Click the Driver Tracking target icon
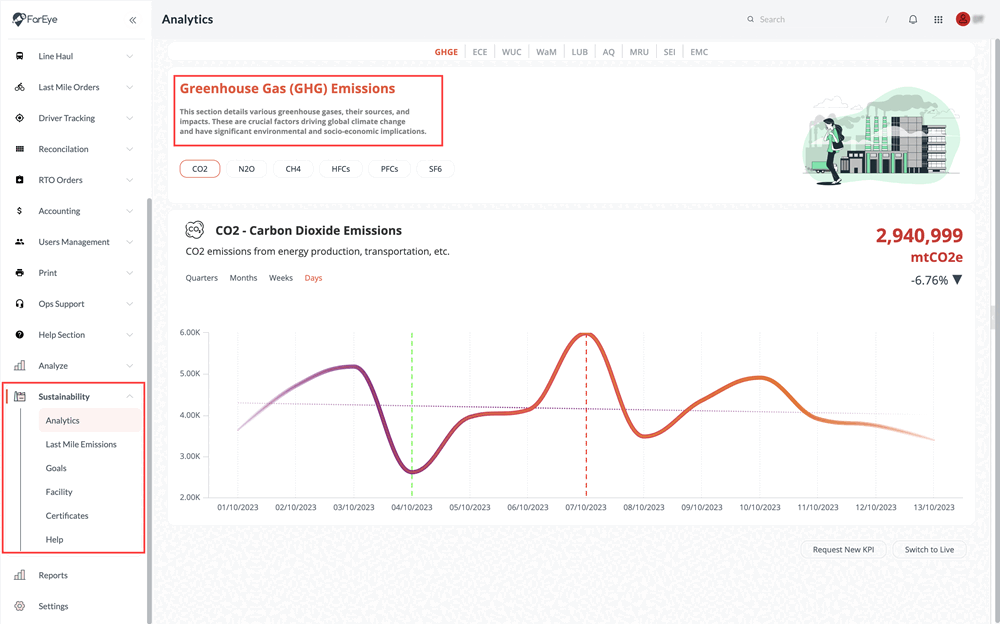The image size is (1000, 624). point(20,118)
